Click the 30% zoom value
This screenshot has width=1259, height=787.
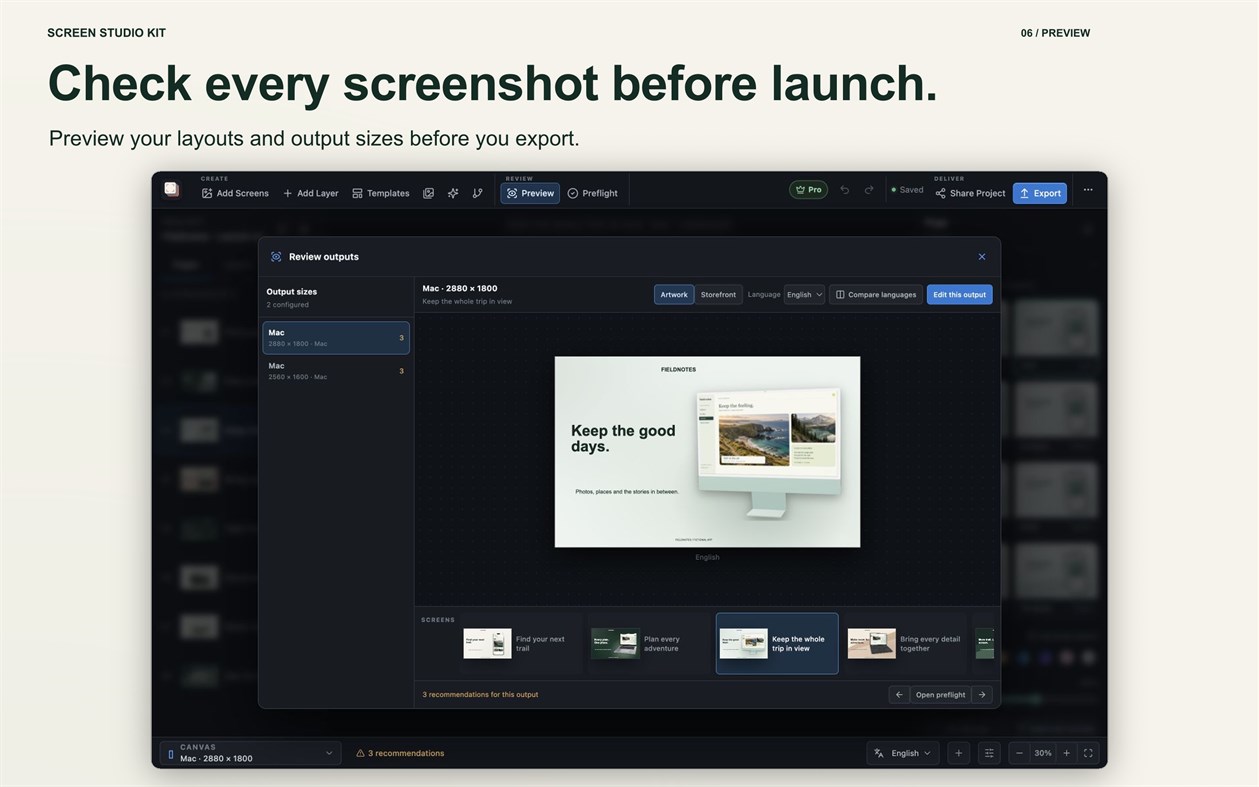click(1043, 753)
